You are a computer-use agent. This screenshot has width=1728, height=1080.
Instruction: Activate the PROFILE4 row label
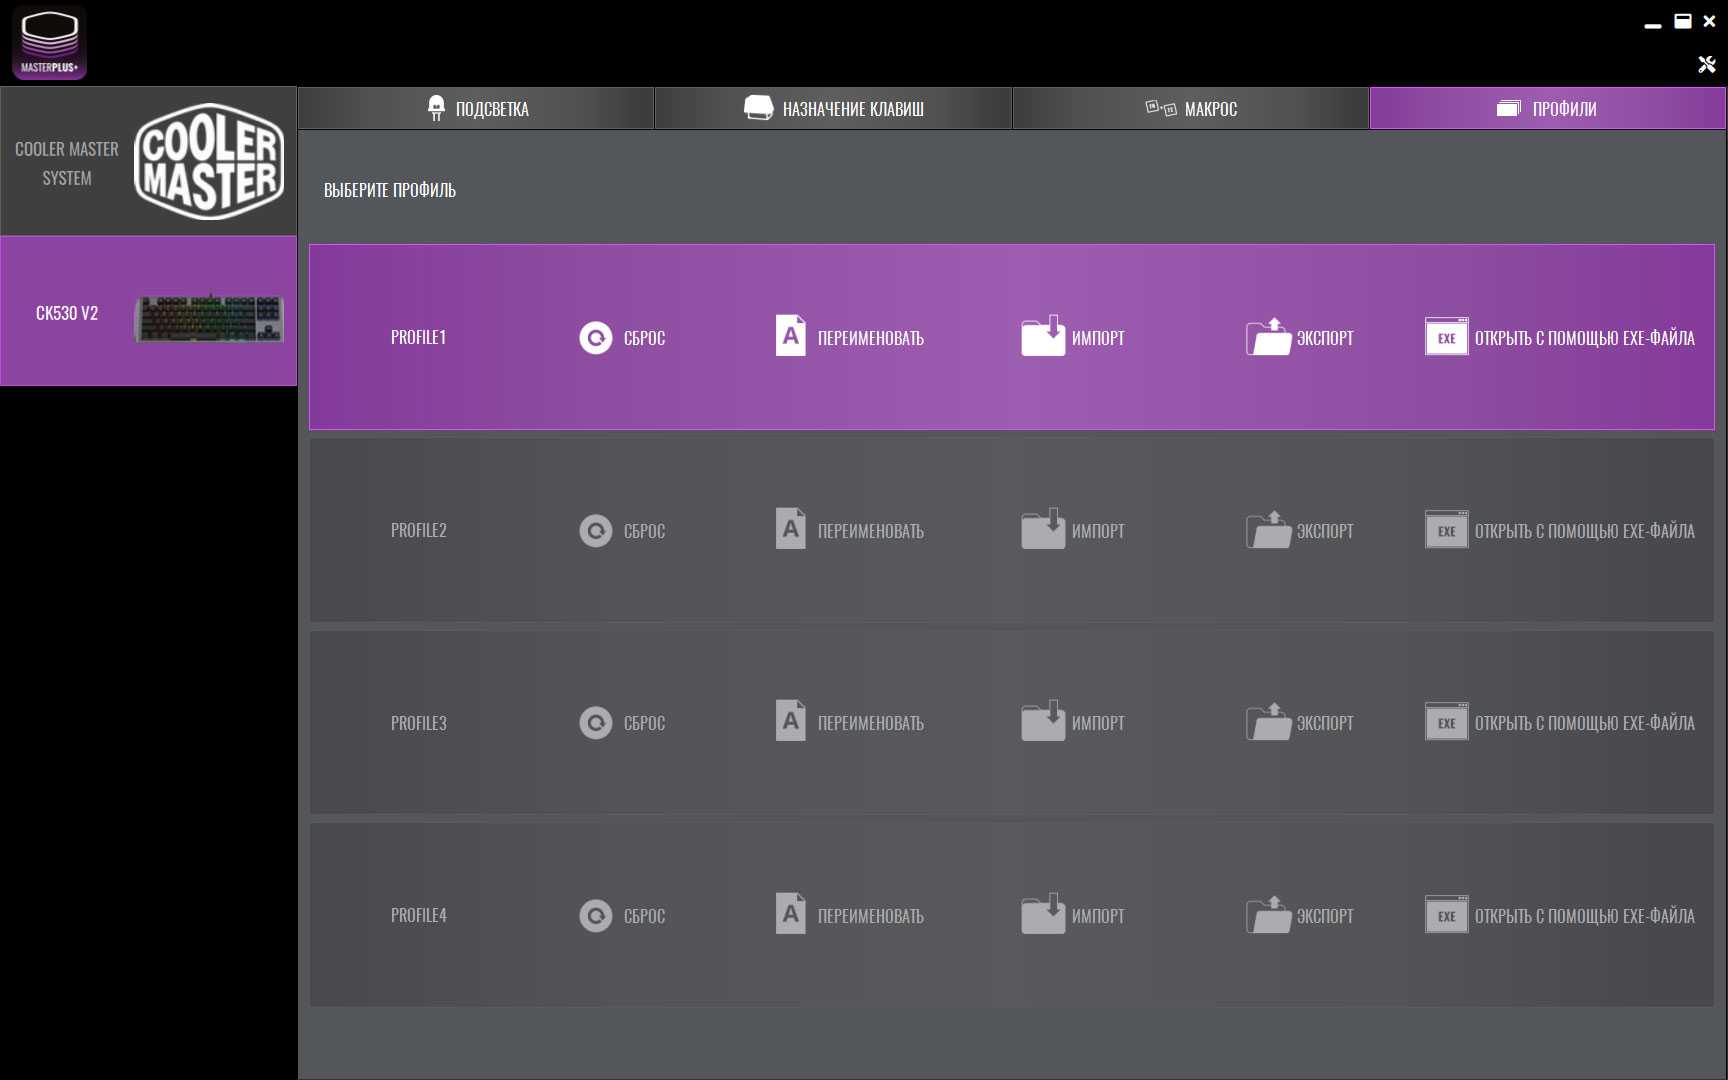418,915
